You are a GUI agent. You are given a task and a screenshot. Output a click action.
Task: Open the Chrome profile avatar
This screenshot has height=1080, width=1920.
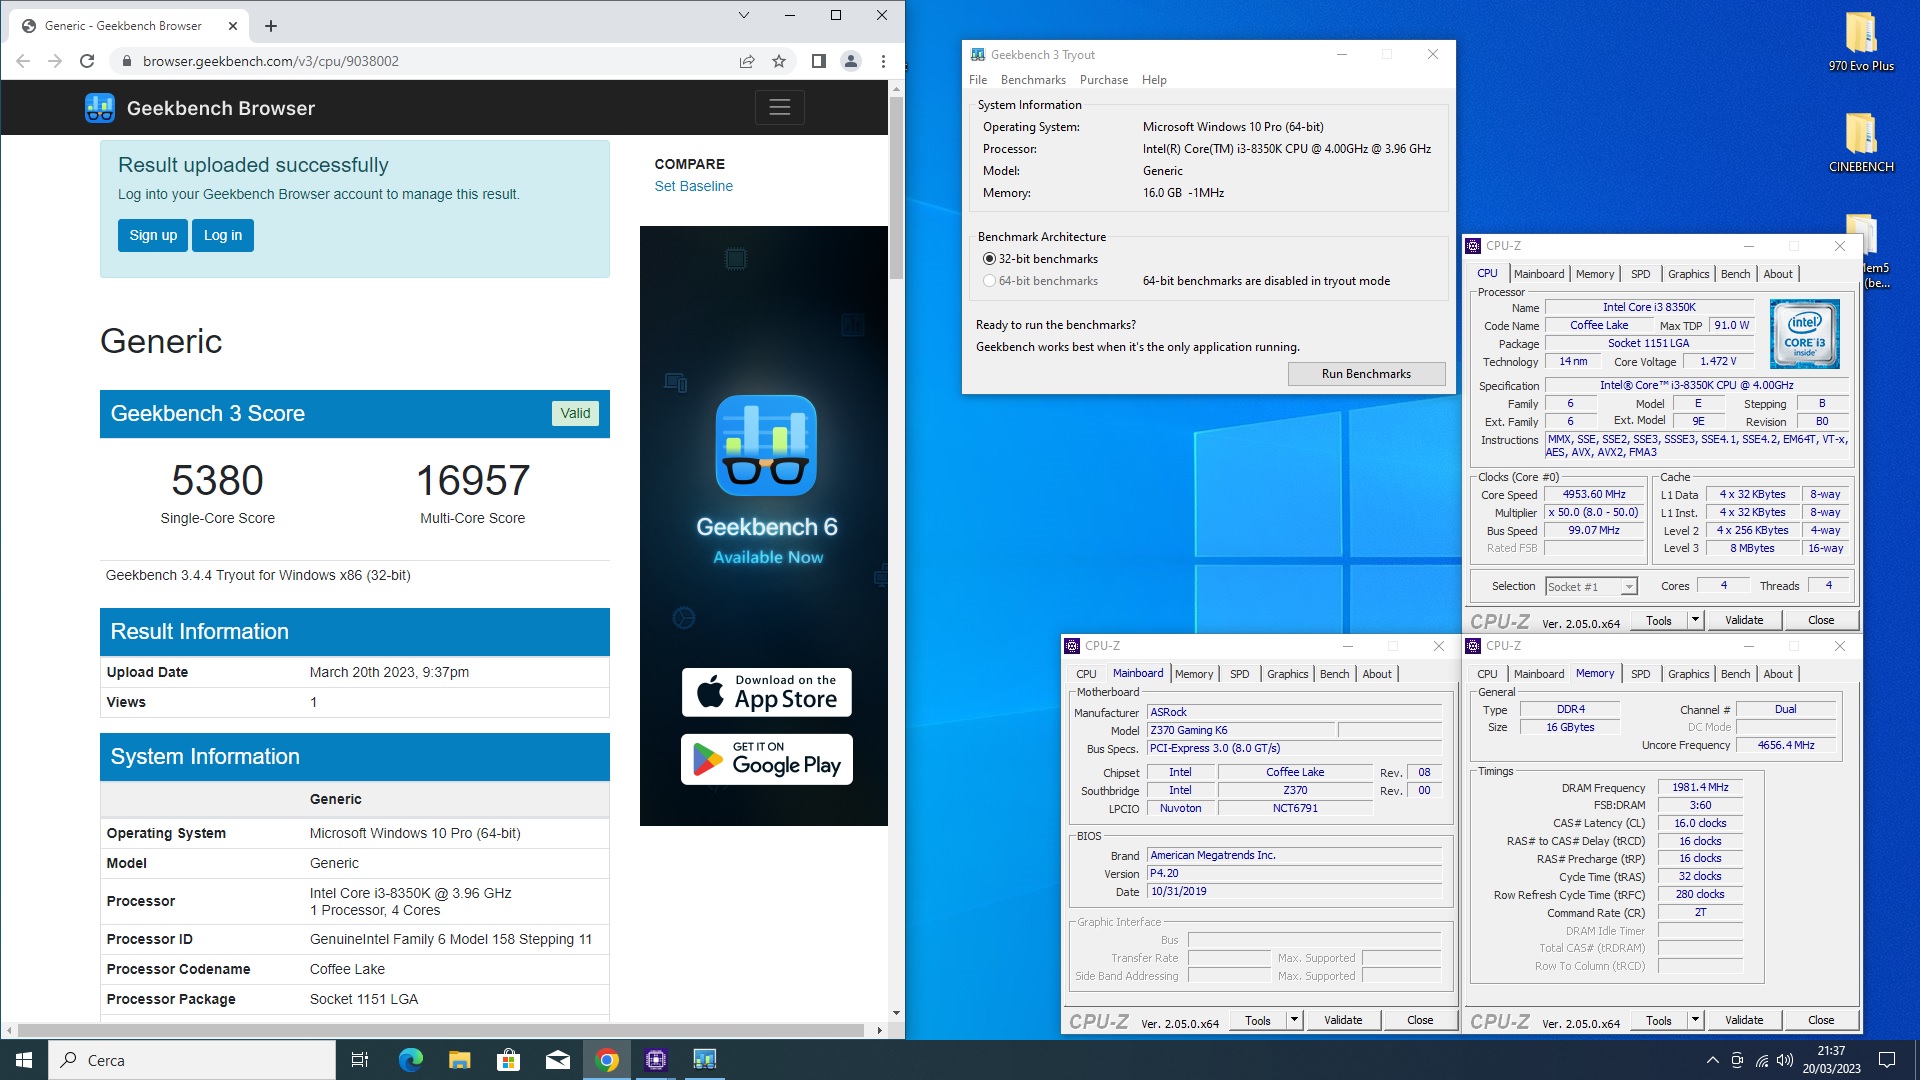coord(851,61)
